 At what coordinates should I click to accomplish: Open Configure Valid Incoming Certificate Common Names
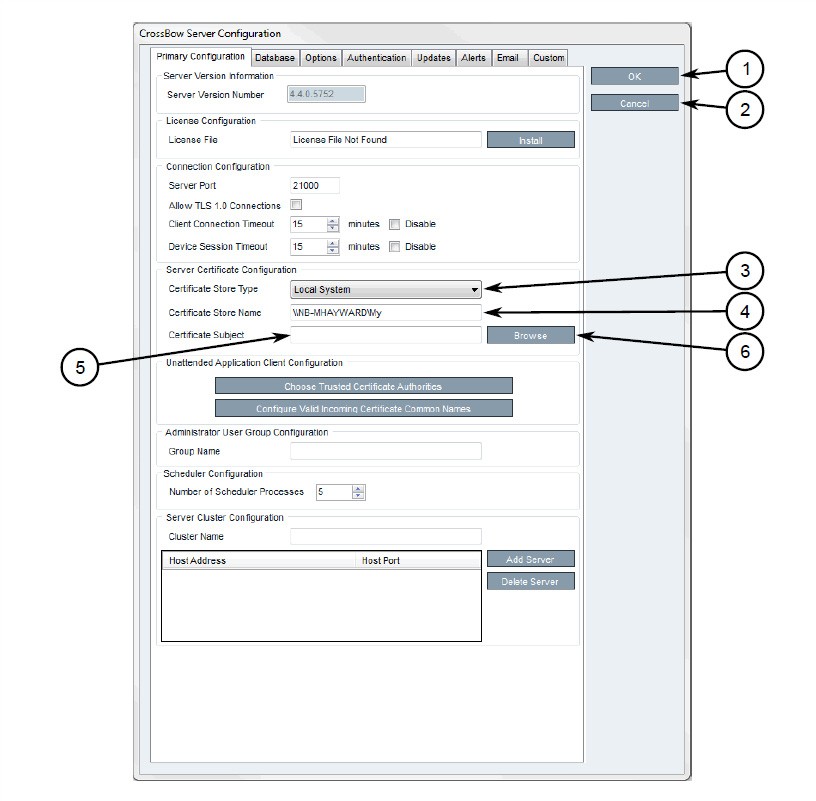coord(363,409)
